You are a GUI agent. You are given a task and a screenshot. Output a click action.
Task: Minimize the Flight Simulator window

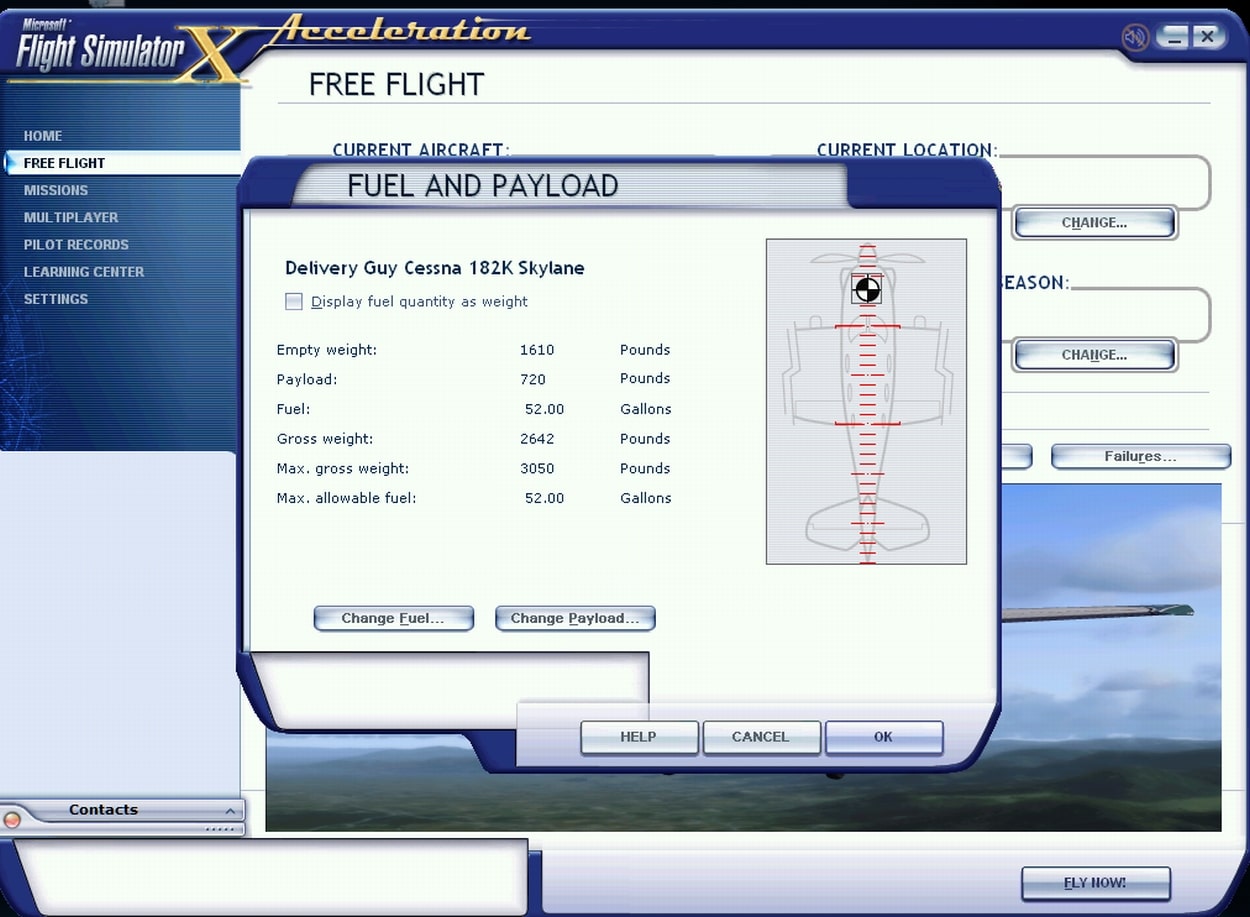click(1174, 38)
